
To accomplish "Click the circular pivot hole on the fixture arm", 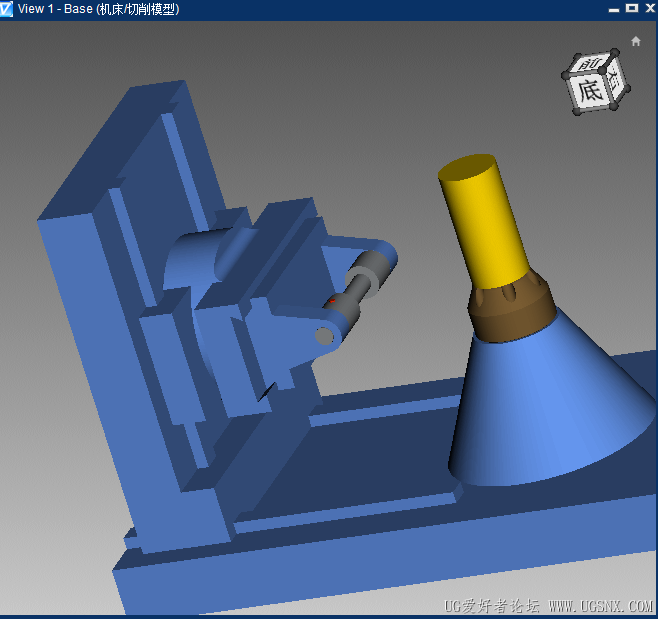I will [x=324, y=335].
